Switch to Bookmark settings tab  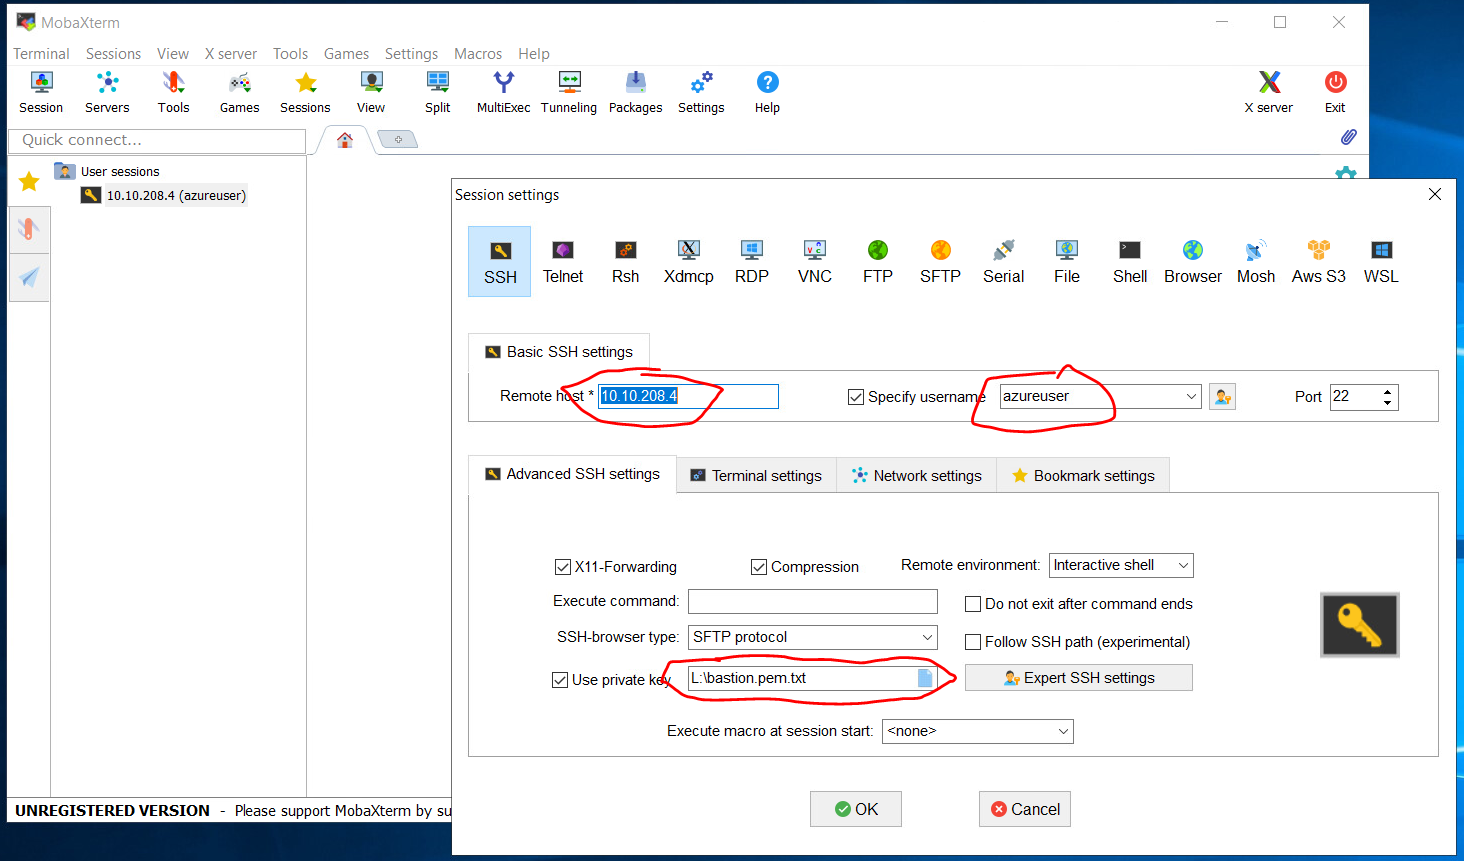pyautogui.click(x=1083, y=476)
